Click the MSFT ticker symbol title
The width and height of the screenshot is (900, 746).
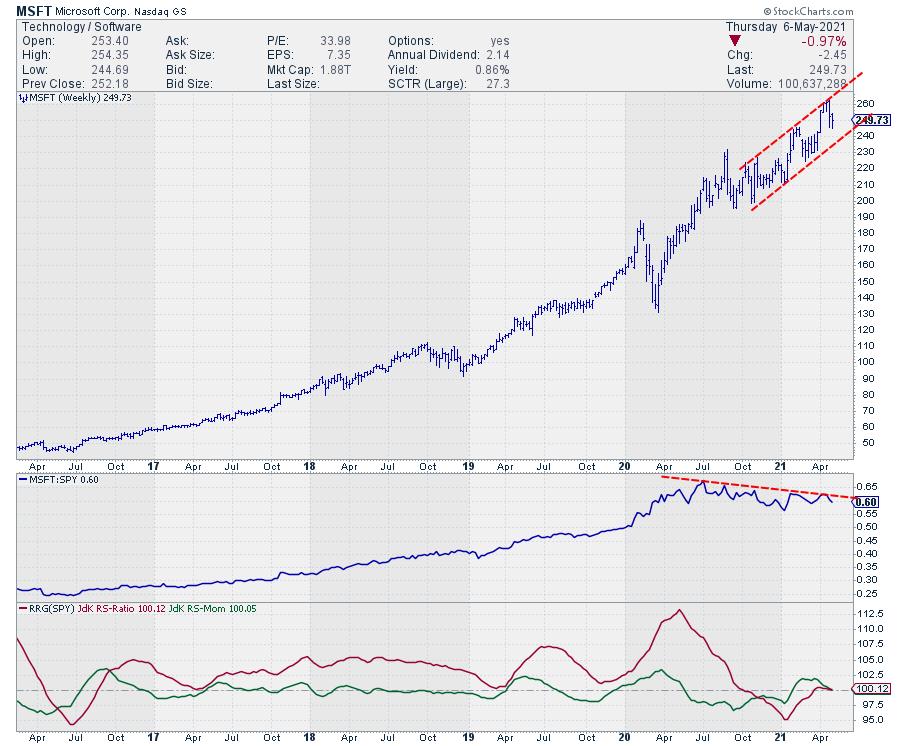[x=34, y=11]
